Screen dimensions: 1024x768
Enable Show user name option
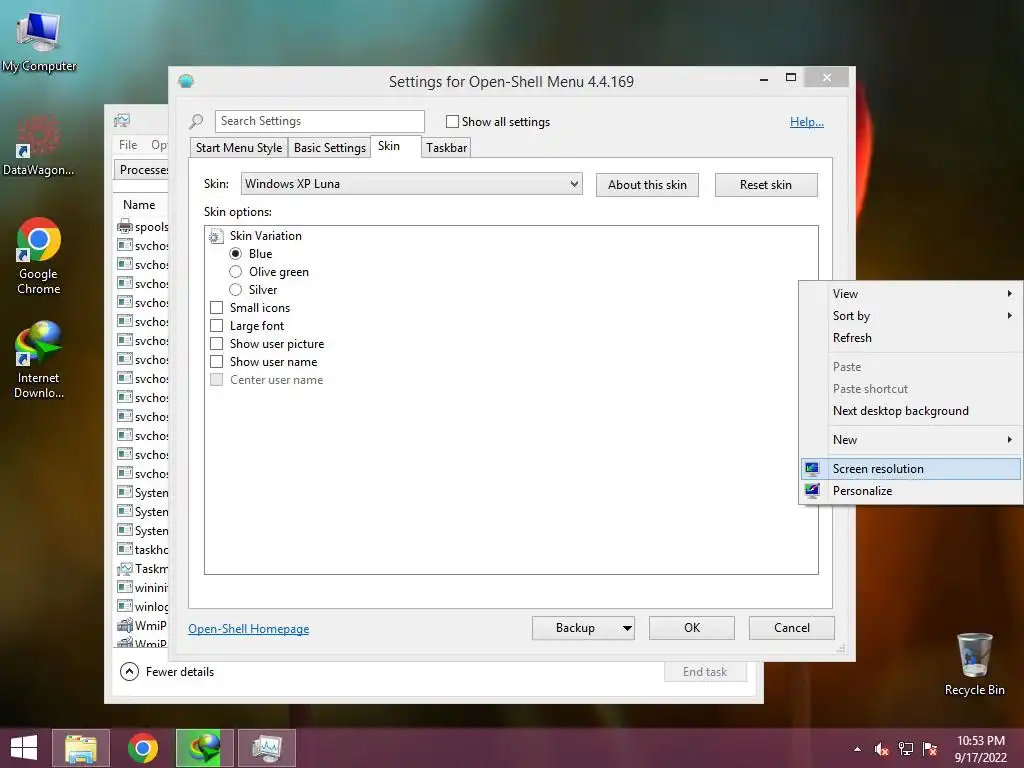[216, 361]
